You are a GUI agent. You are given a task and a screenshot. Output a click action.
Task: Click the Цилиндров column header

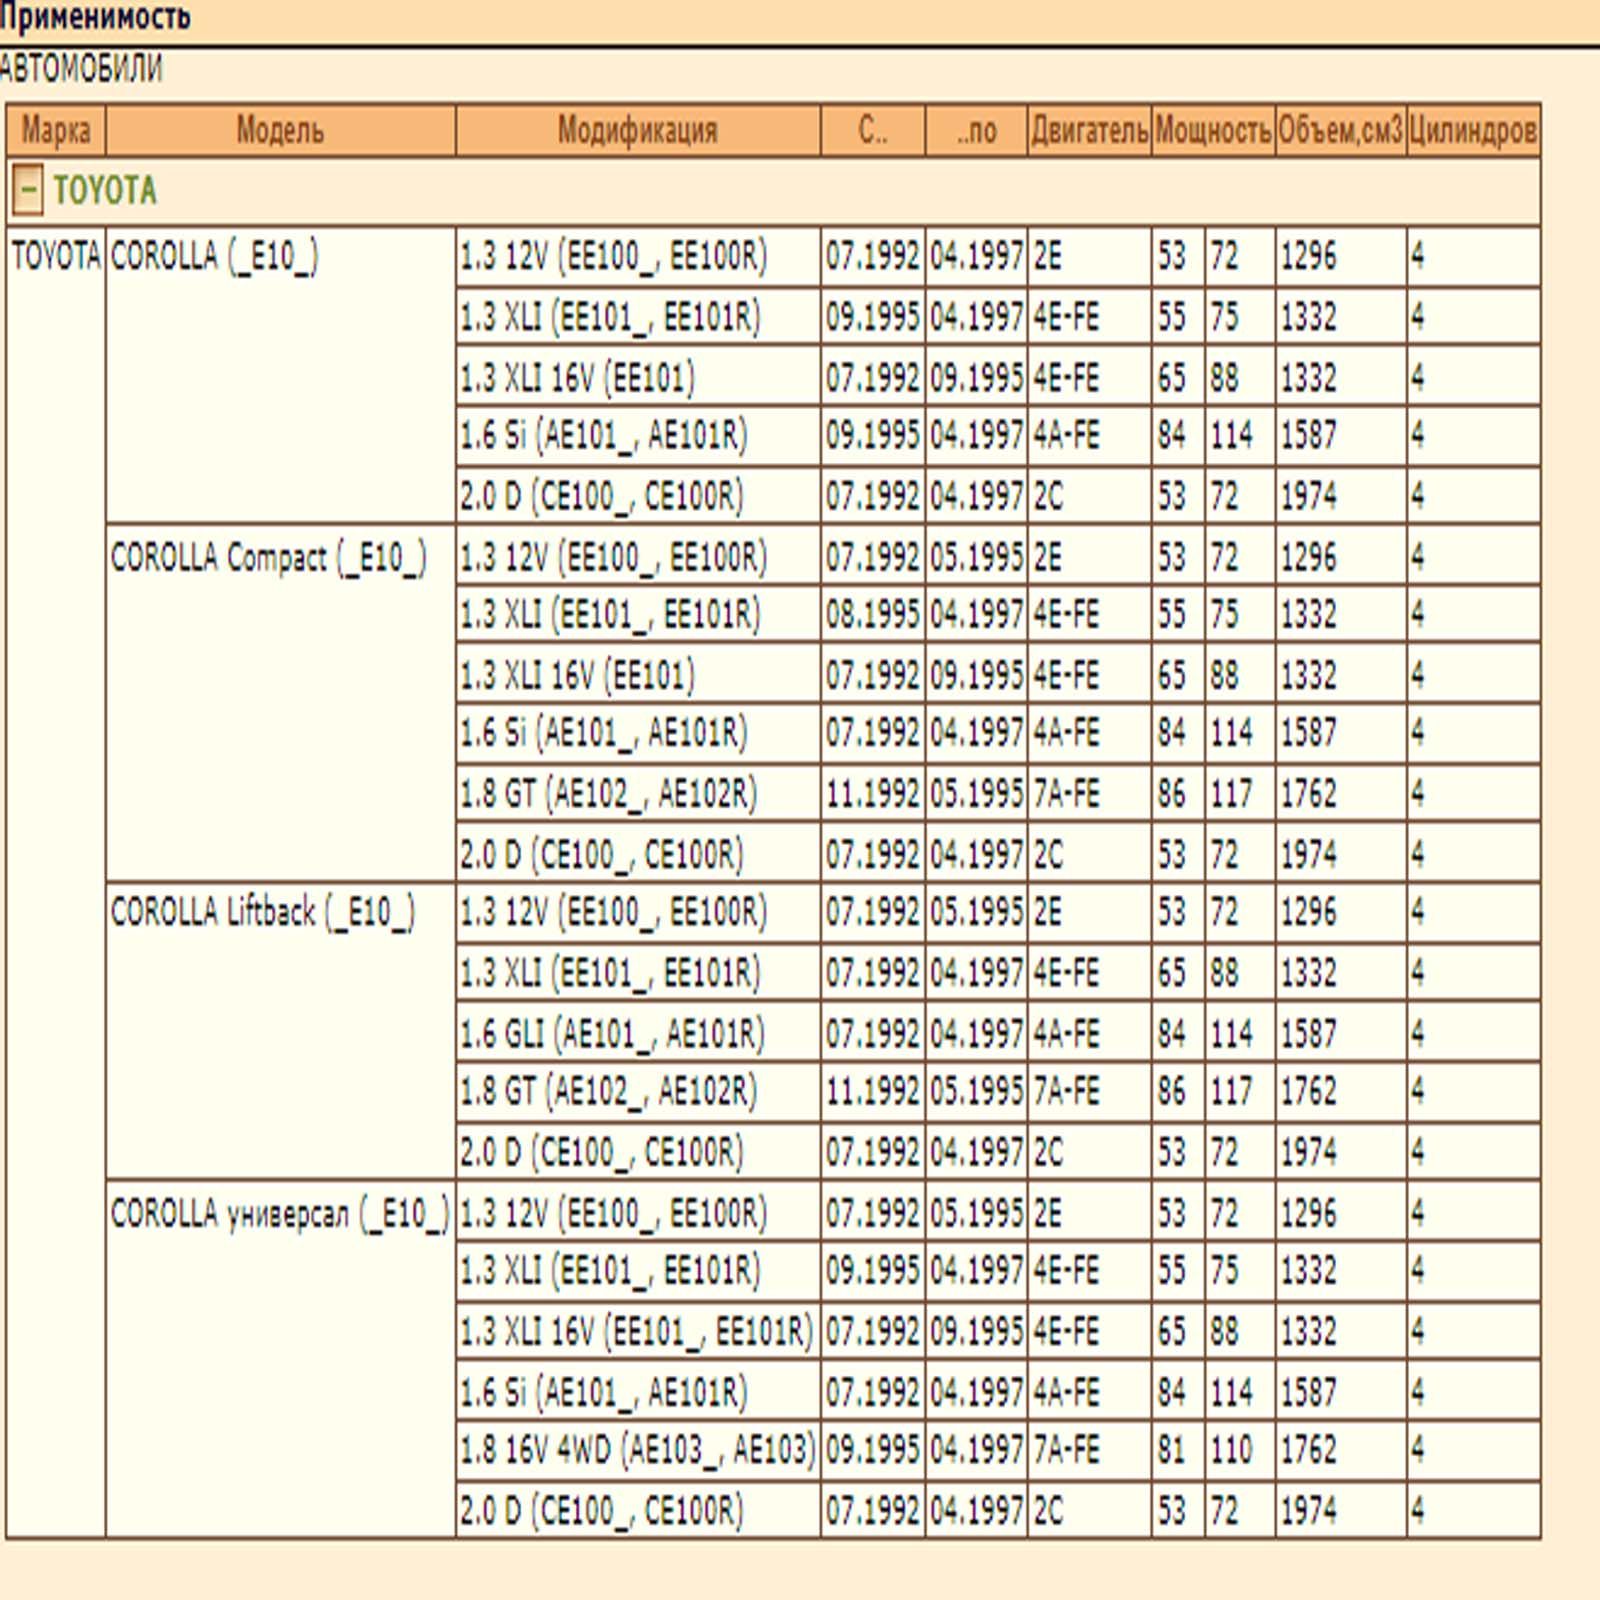(1473, 131)
